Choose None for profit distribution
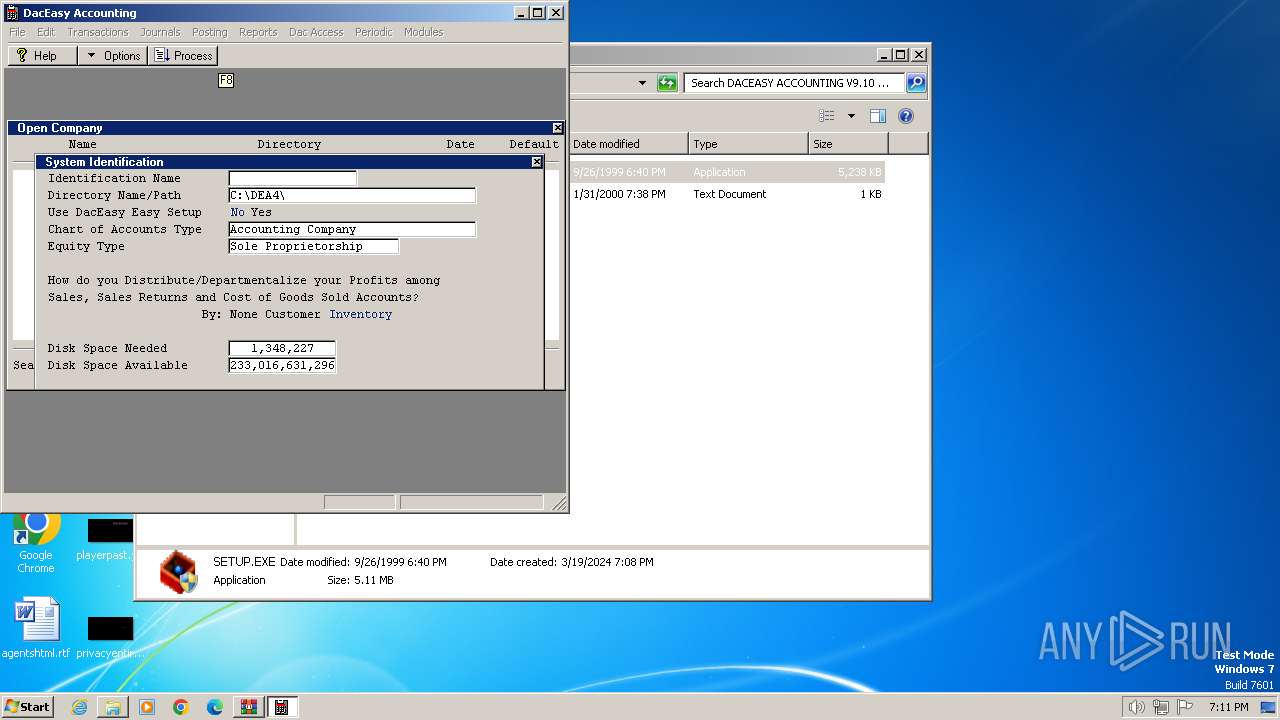 pyautogui.click(x=244, y=314)
